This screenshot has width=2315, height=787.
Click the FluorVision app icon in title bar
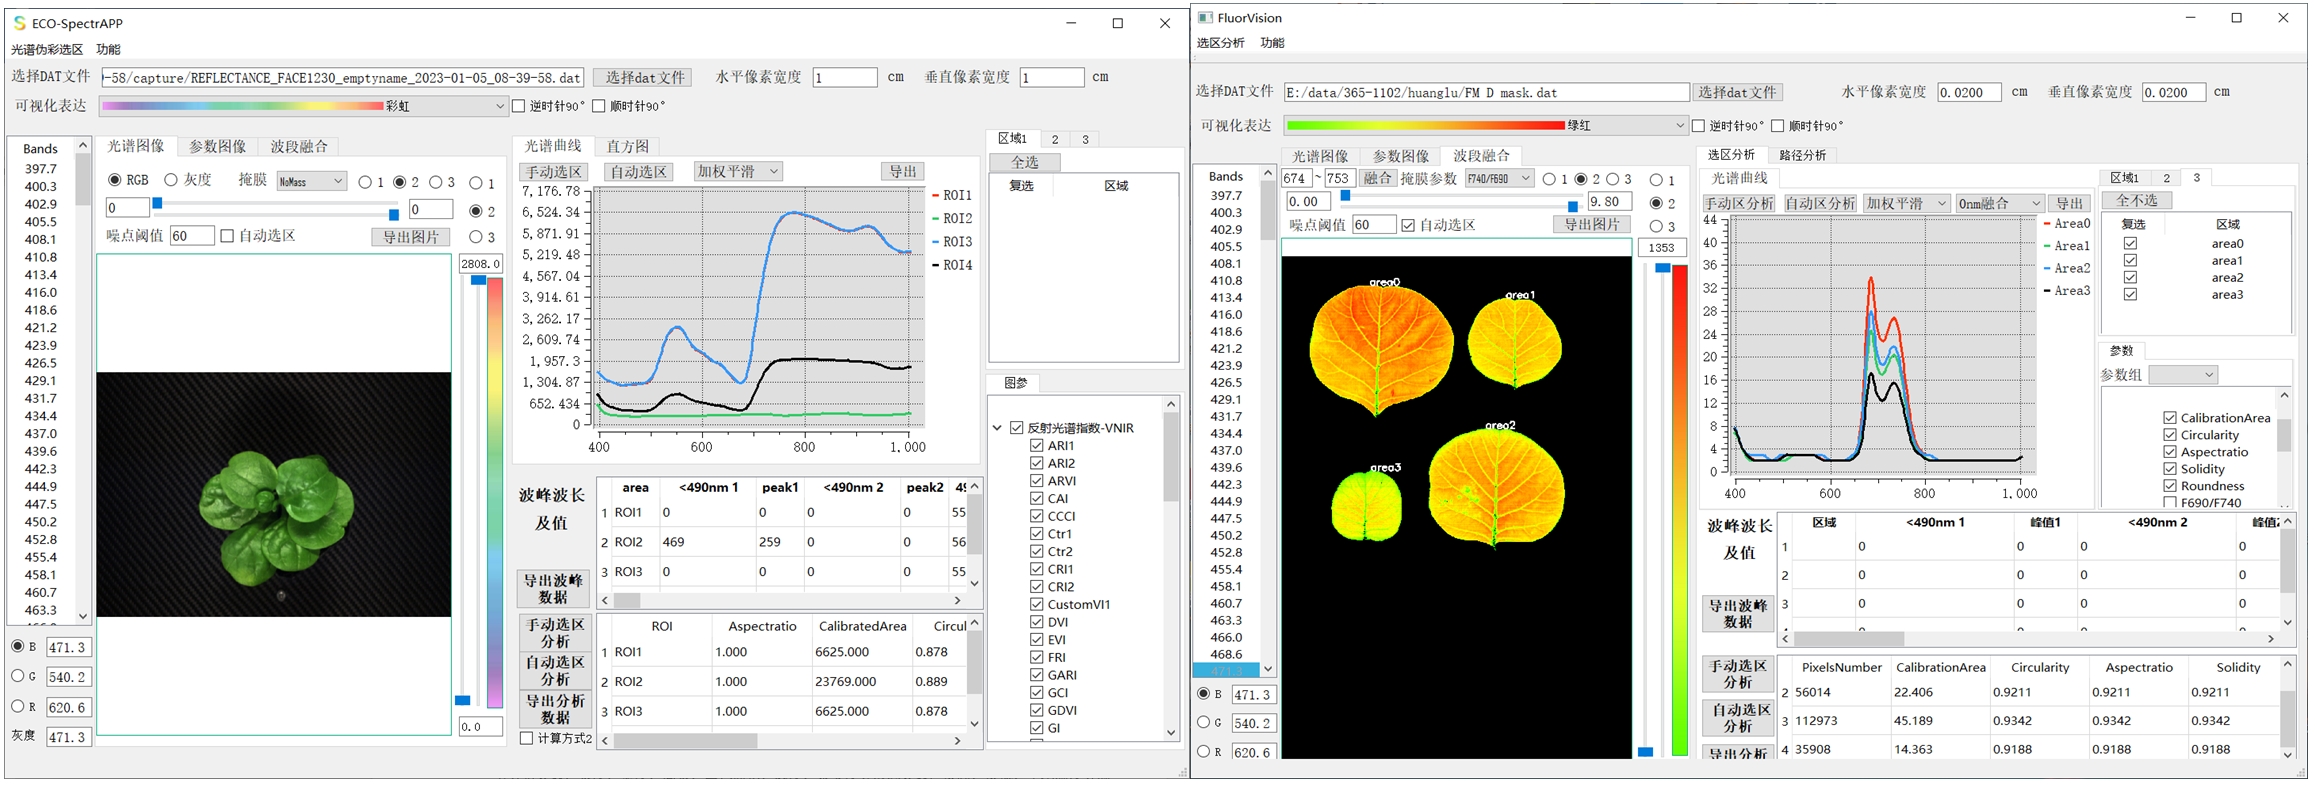(1205, 18)
